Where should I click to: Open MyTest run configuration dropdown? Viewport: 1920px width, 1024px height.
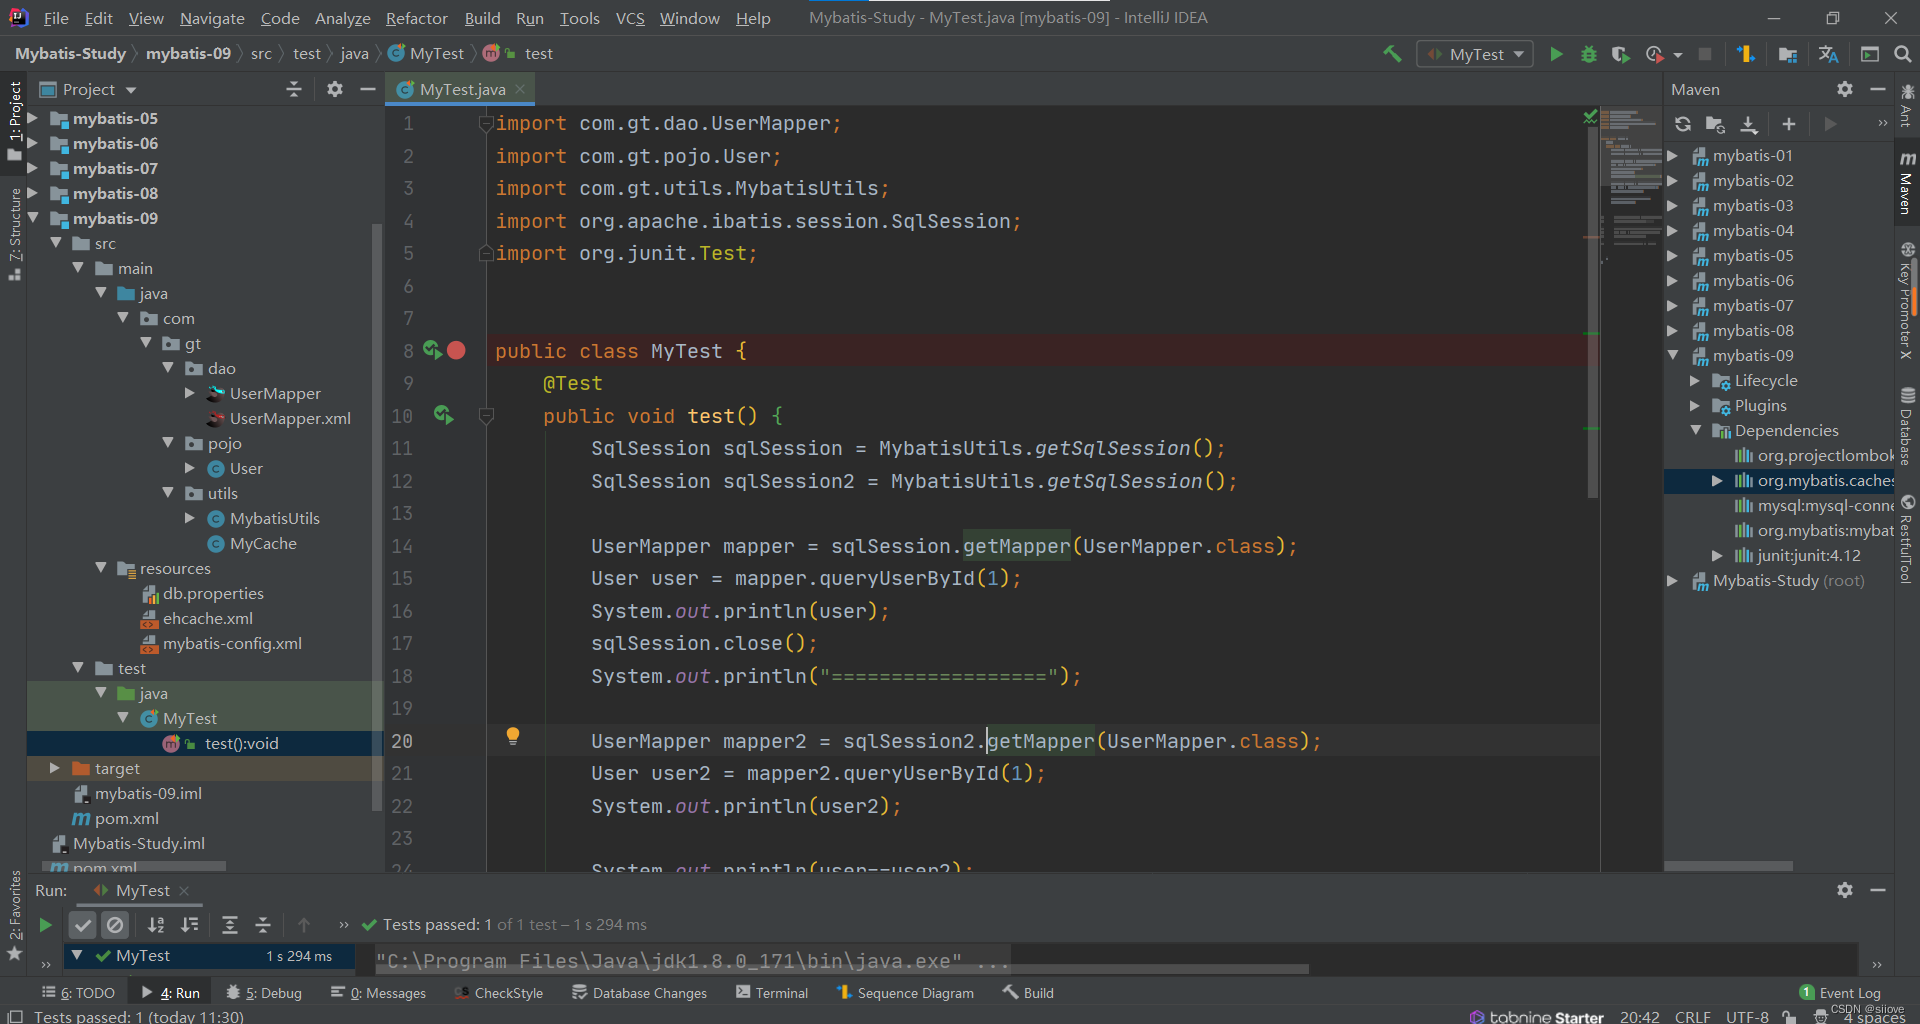[1476, 54]
